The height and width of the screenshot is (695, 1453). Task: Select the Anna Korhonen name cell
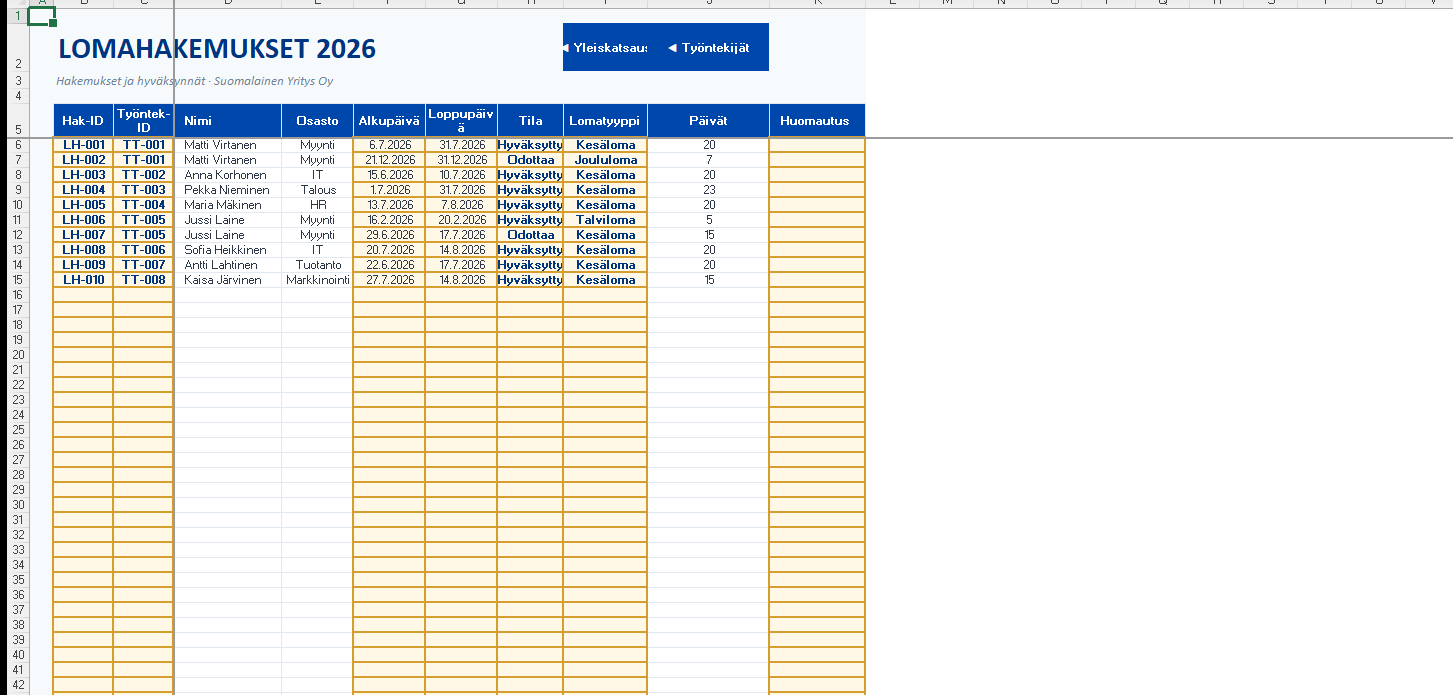point(226,175)
